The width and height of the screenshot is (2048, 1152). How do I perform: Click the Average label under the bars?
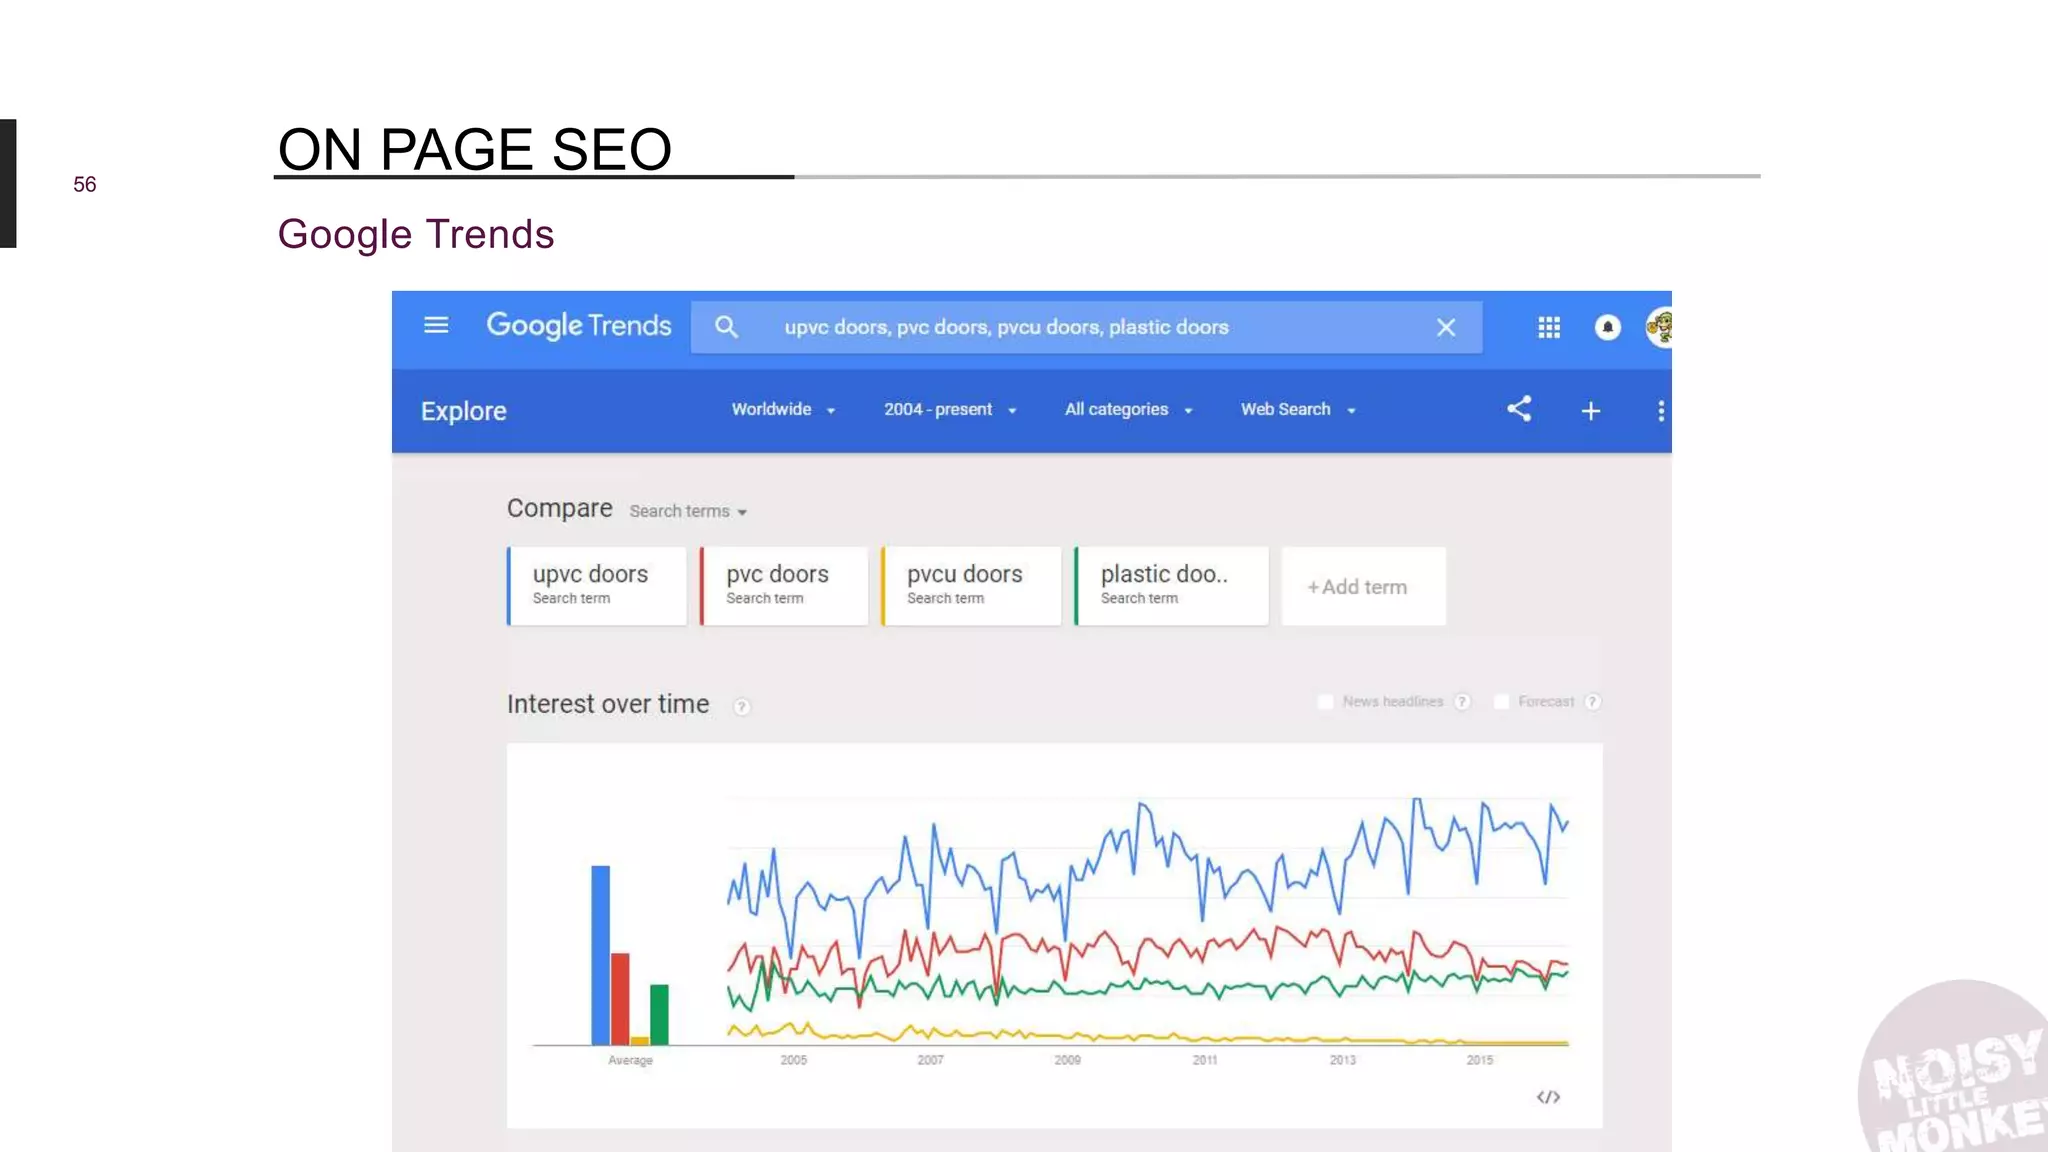(x=630, y=1060)
